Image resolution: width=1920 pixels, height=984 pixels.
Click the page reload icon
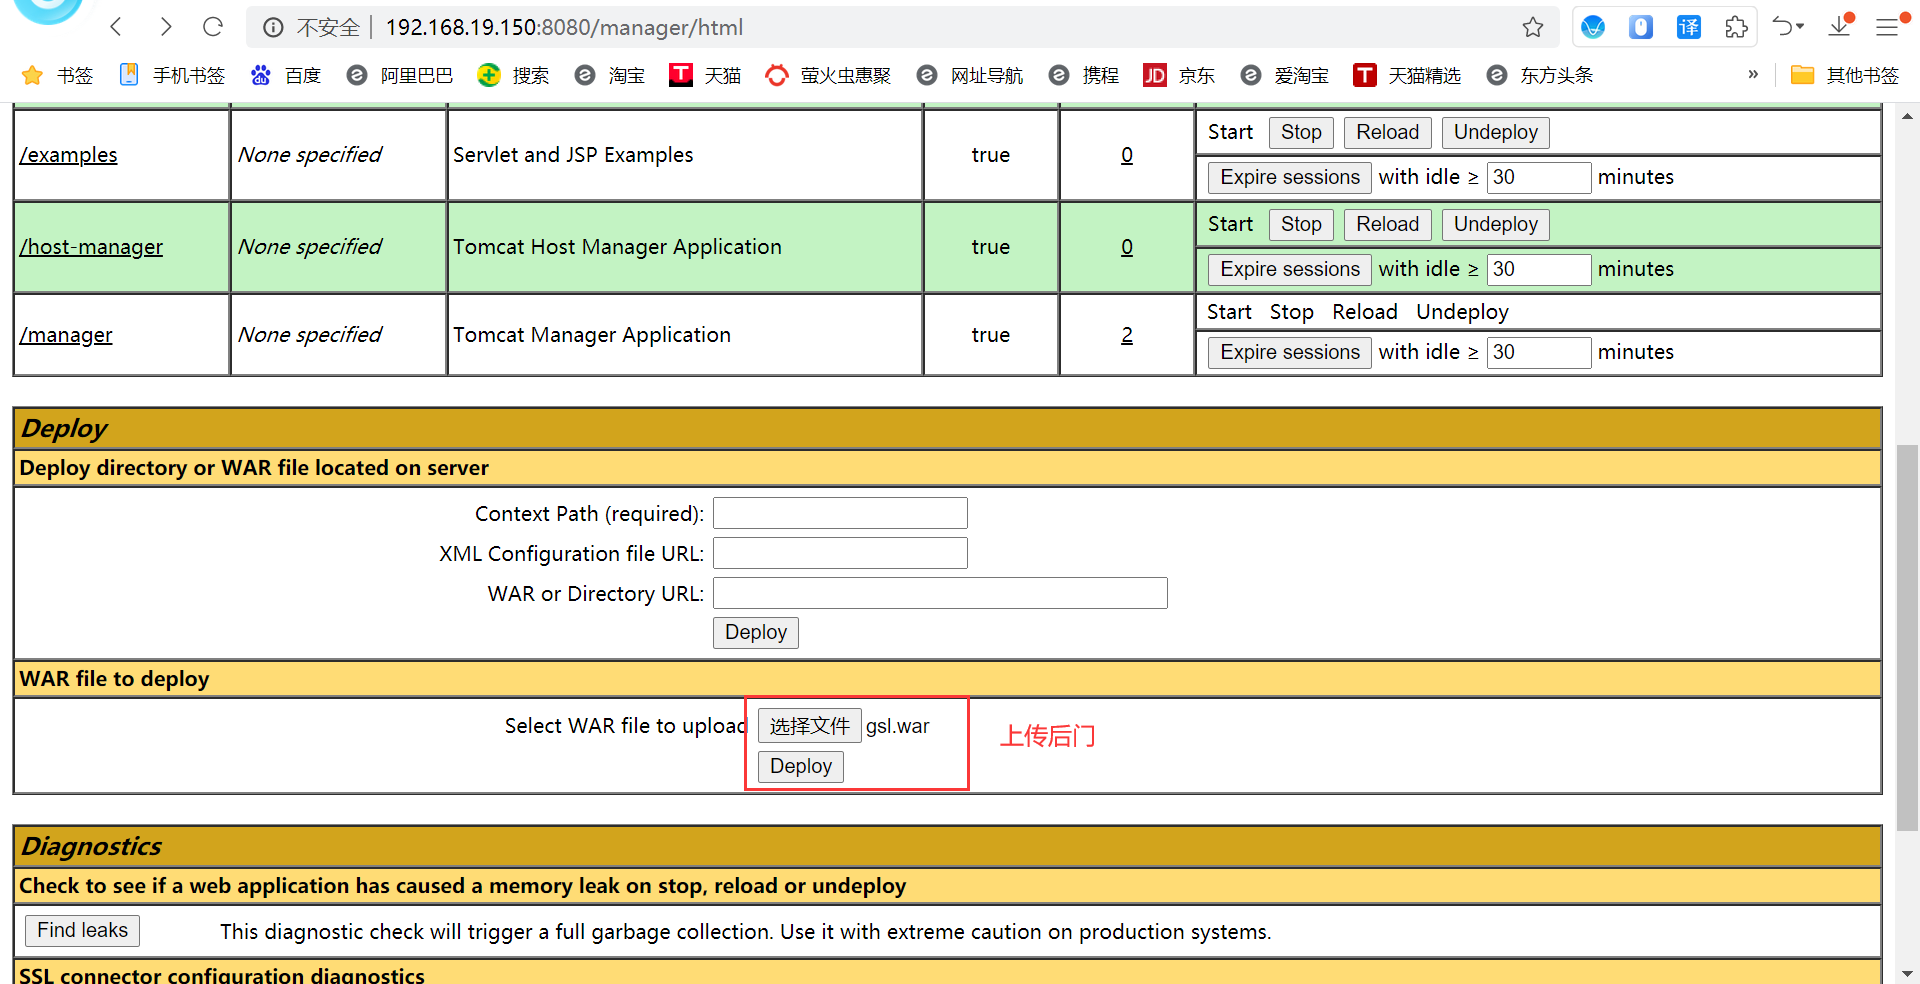pos(213,27)
